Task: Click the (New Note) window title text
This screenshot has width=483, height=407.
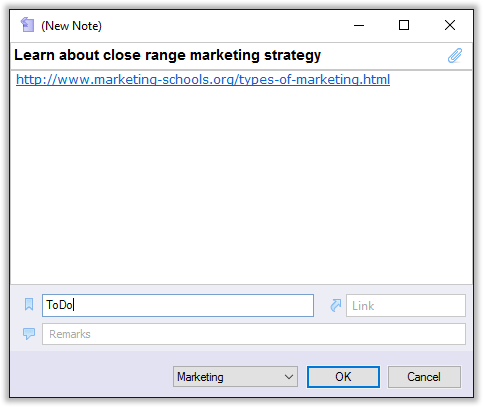Action: tap(71, 26)
